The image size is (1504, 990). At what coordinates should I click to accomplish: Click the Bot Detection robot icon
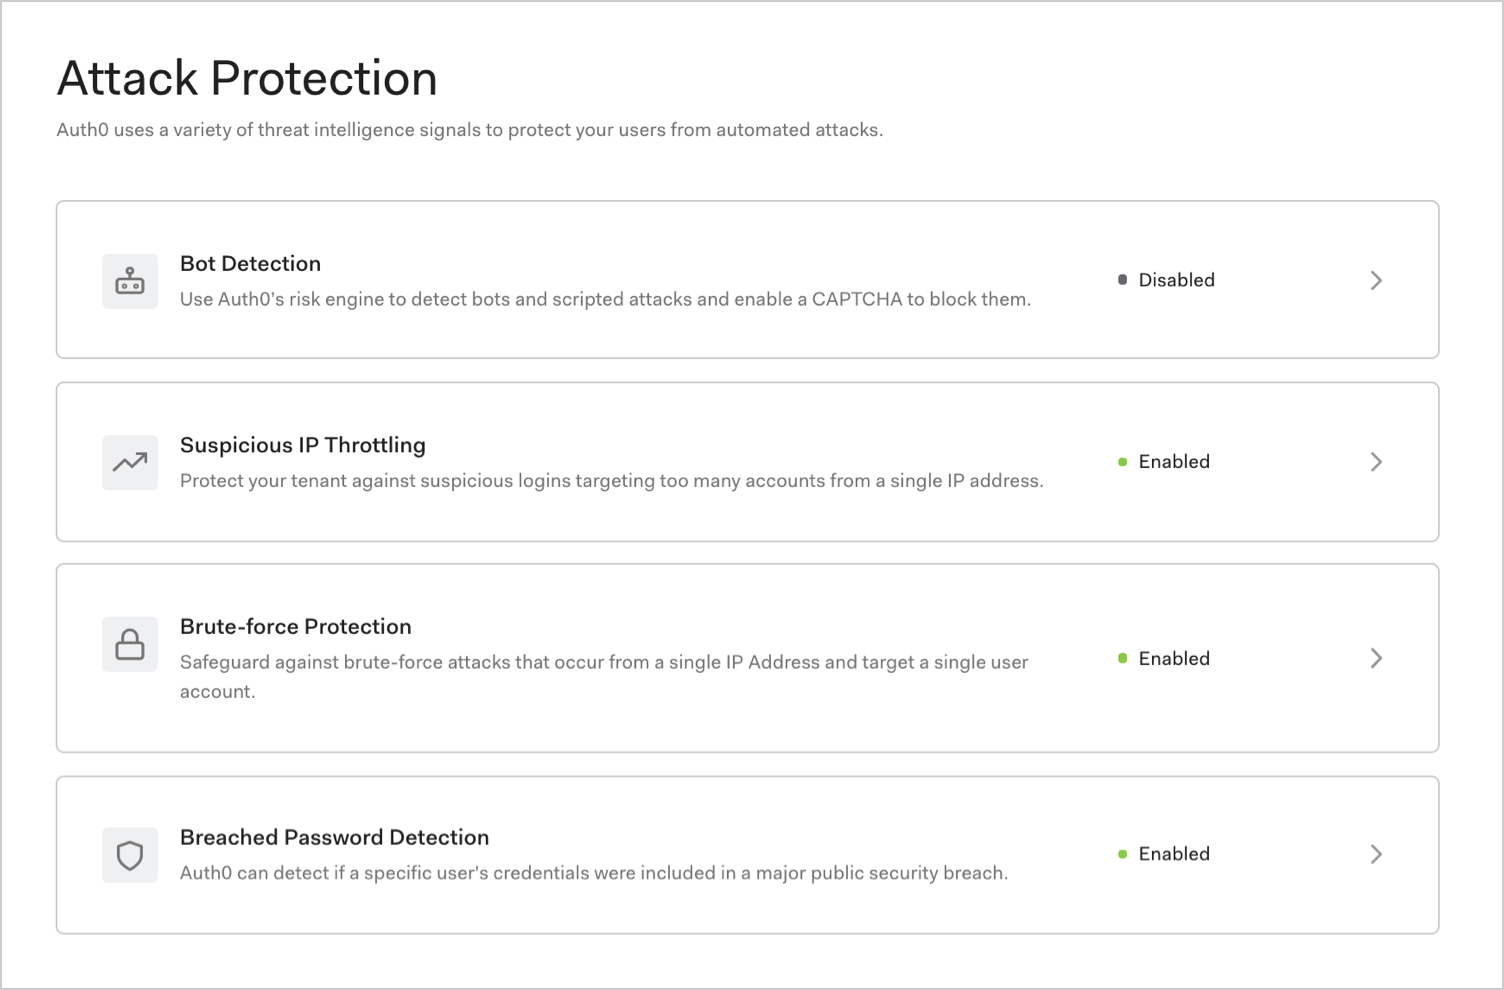coord(129,281)
